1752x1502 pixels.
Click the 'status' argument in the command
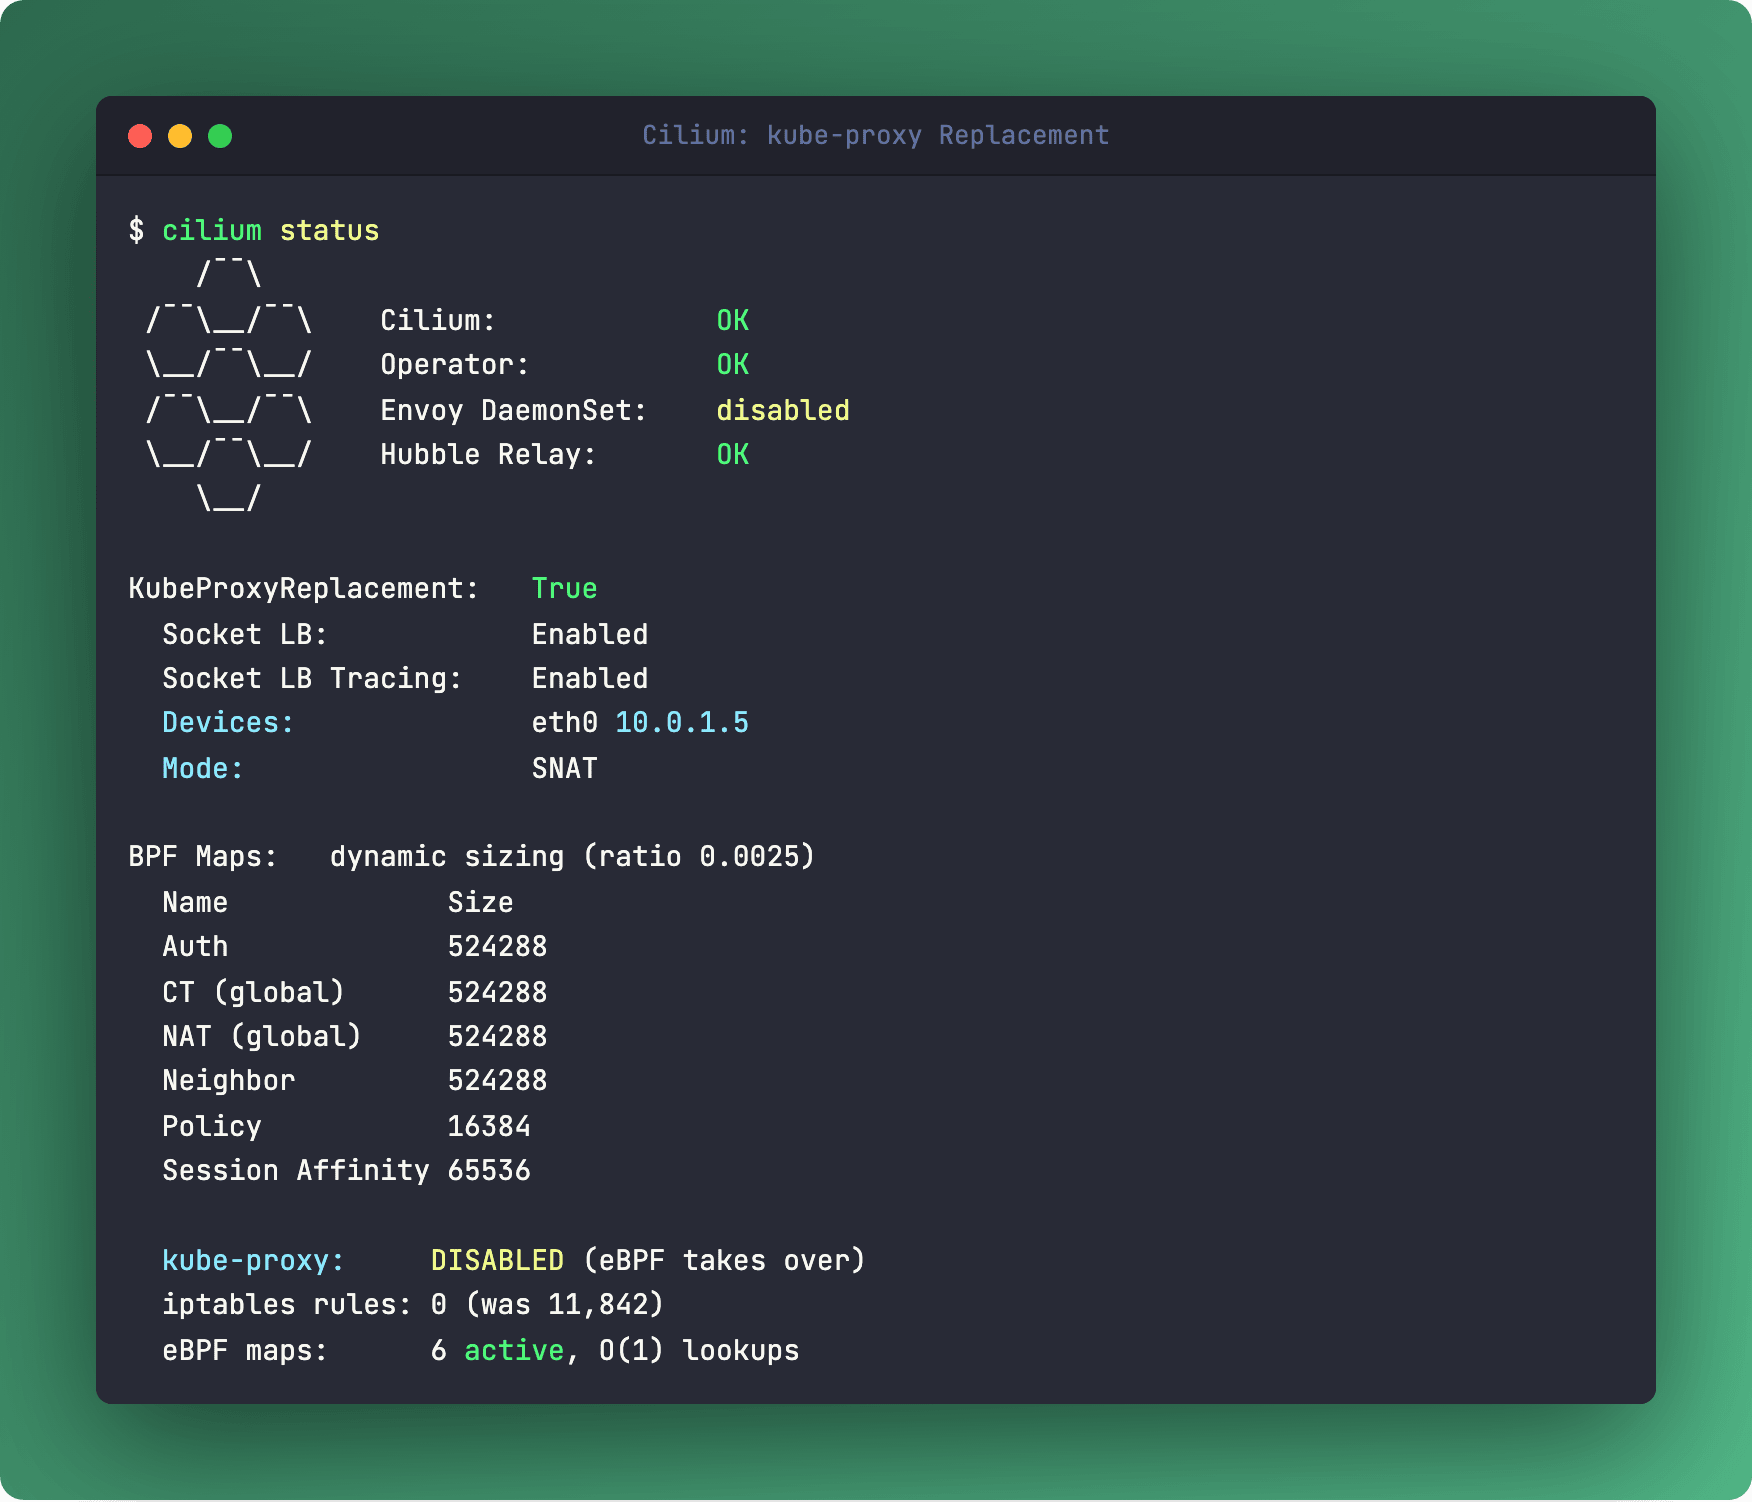[x=329, y=231]
